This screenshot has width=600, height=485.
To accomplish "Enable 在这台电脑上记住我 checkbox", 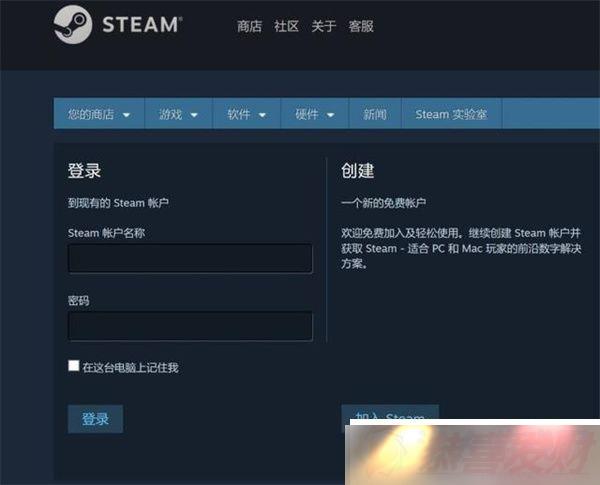I will pos(73,366).
